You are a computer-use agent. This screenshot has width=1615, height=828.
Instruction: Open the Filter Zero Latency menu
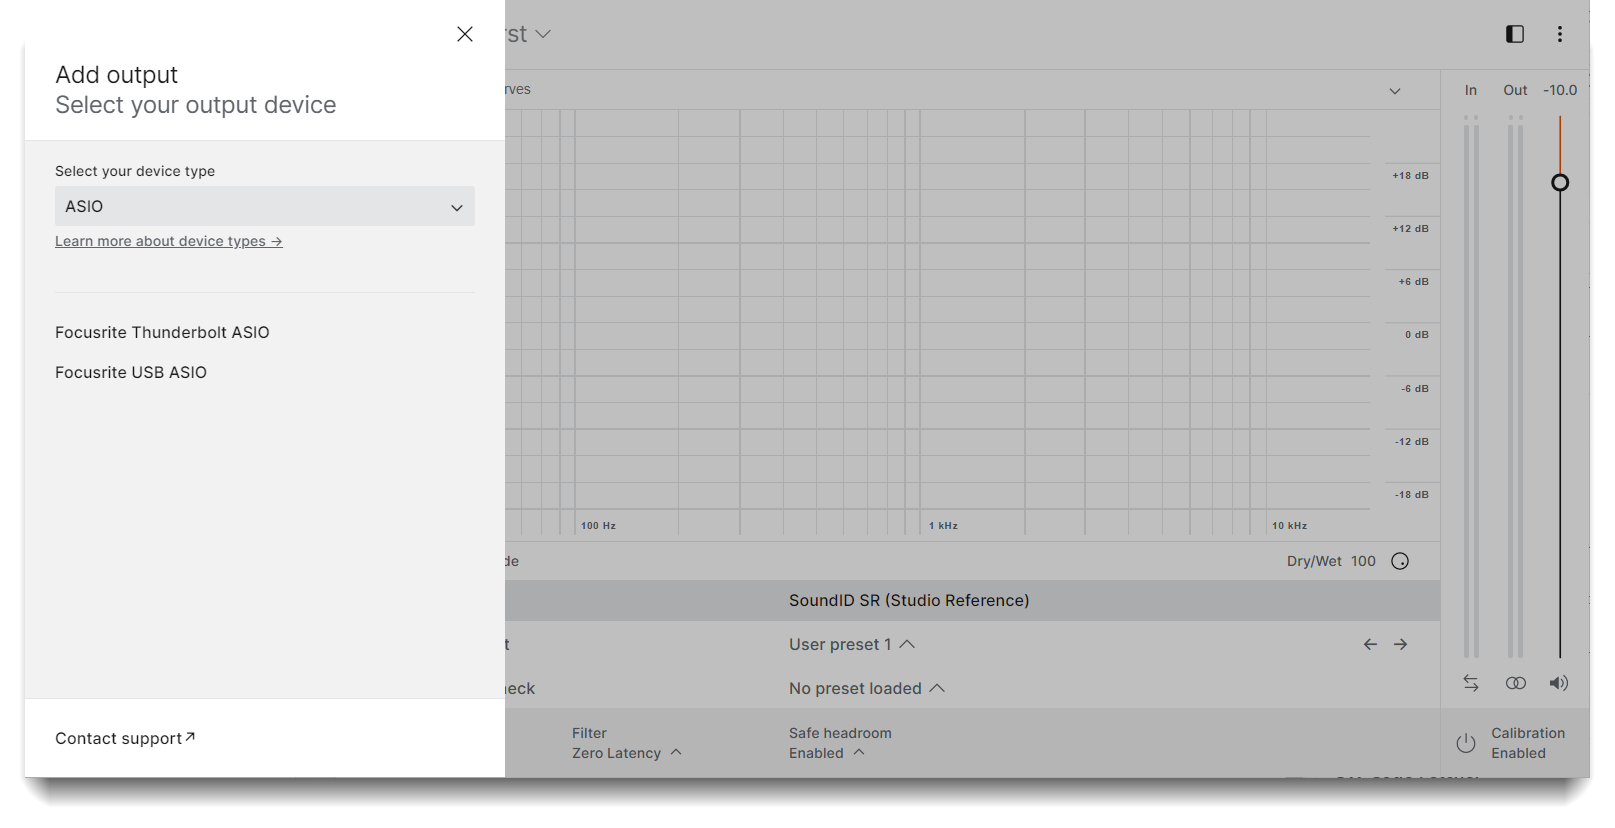(627, 743)
